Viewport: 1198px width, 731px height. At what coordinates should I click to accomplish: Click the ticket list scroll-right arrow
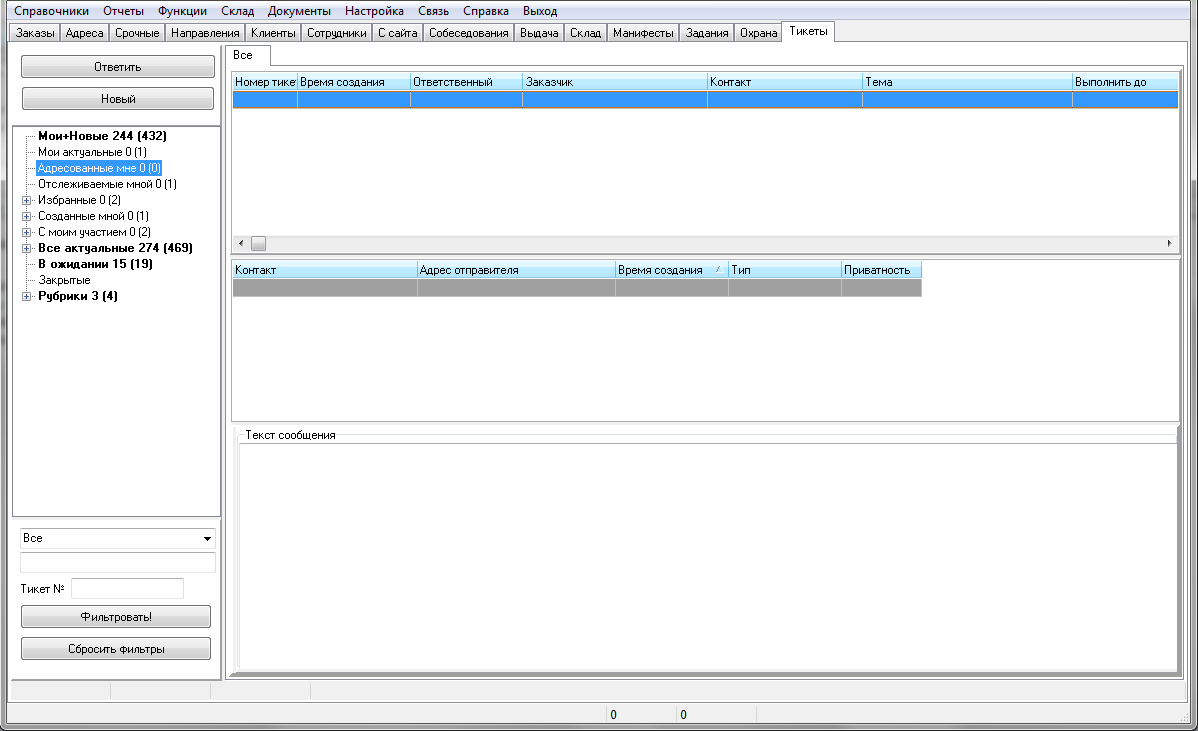pos(1169,244)
